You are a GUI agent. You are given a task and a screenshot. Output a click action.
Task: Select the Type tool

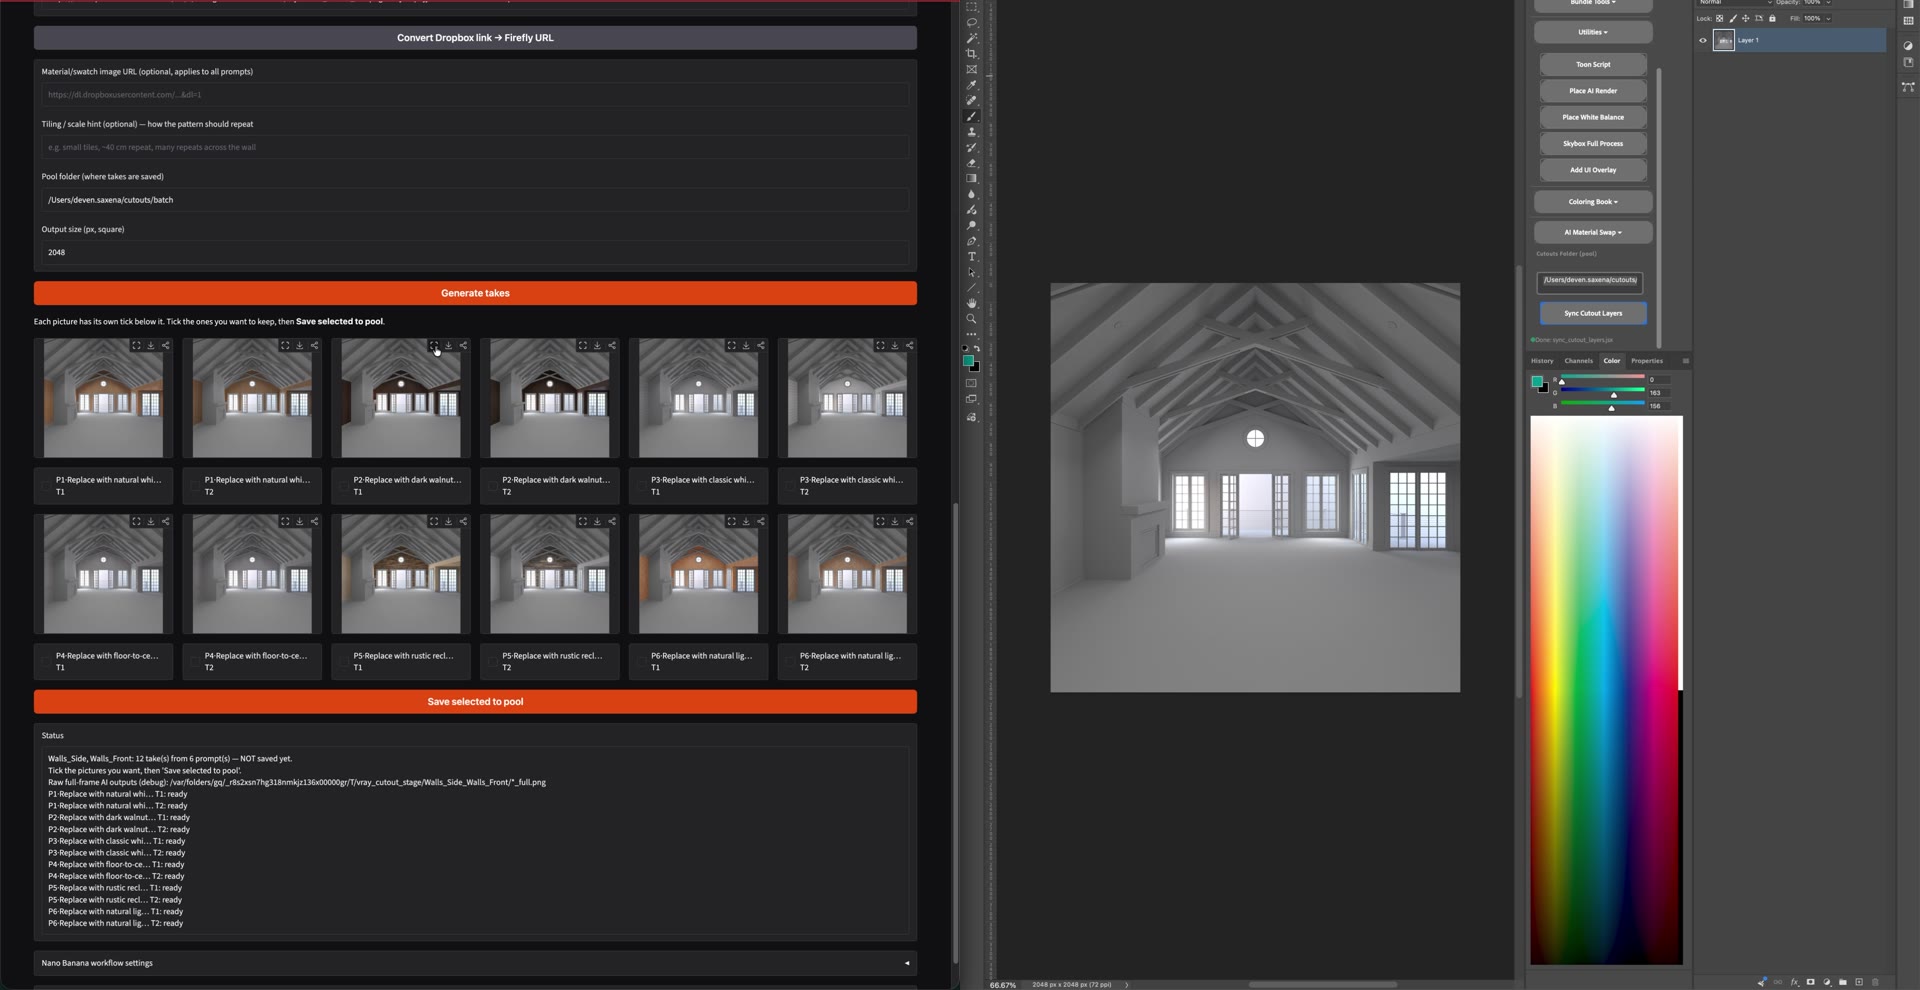(971, 257)
